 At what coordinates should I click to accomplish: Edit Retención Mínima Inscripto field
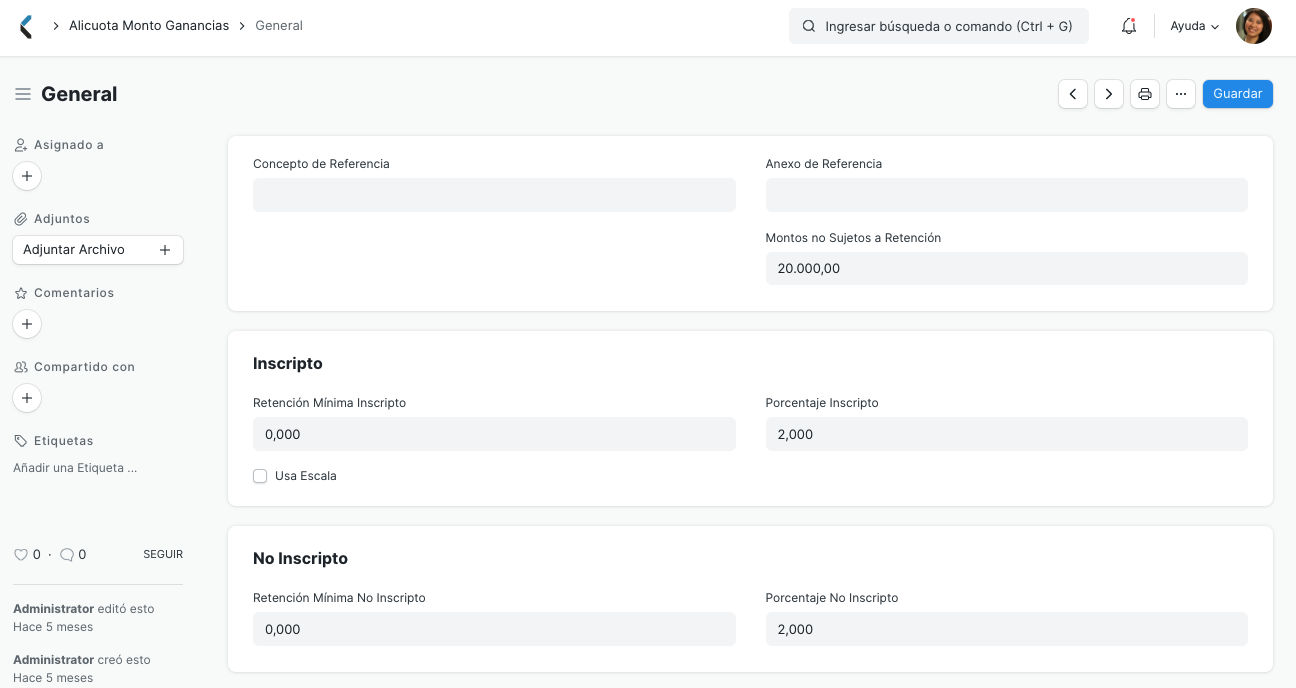[494, 434]
